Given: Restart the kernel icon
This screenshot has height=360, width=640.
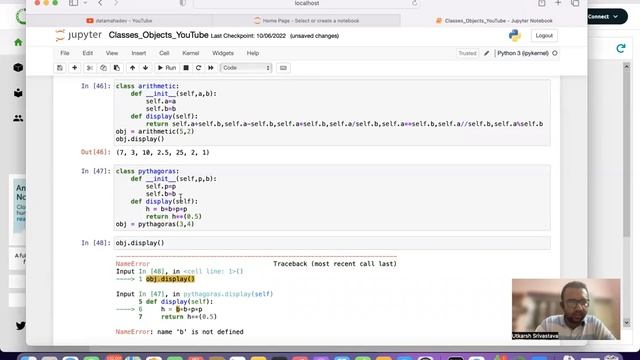Looking at the screenshot, I should pyautogui.click(x=198, y=68).
